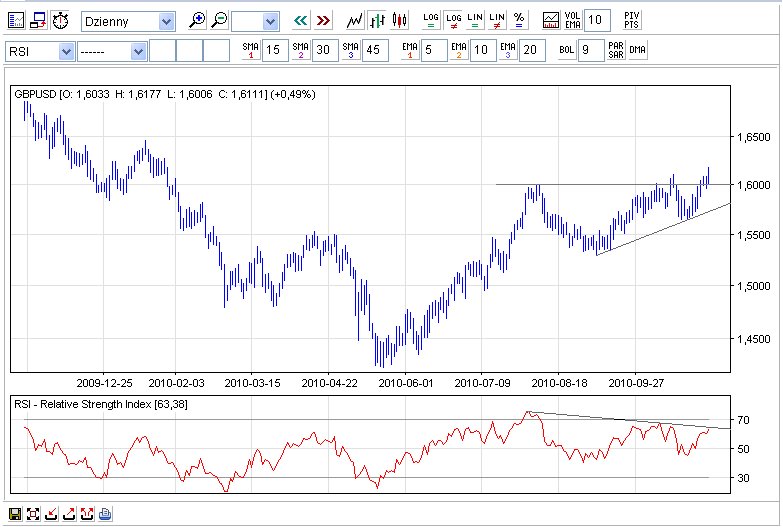The width and height of the screenshot is (783, 527).
Task: Open the Dzienny interval dropdown
Action: 166,21
